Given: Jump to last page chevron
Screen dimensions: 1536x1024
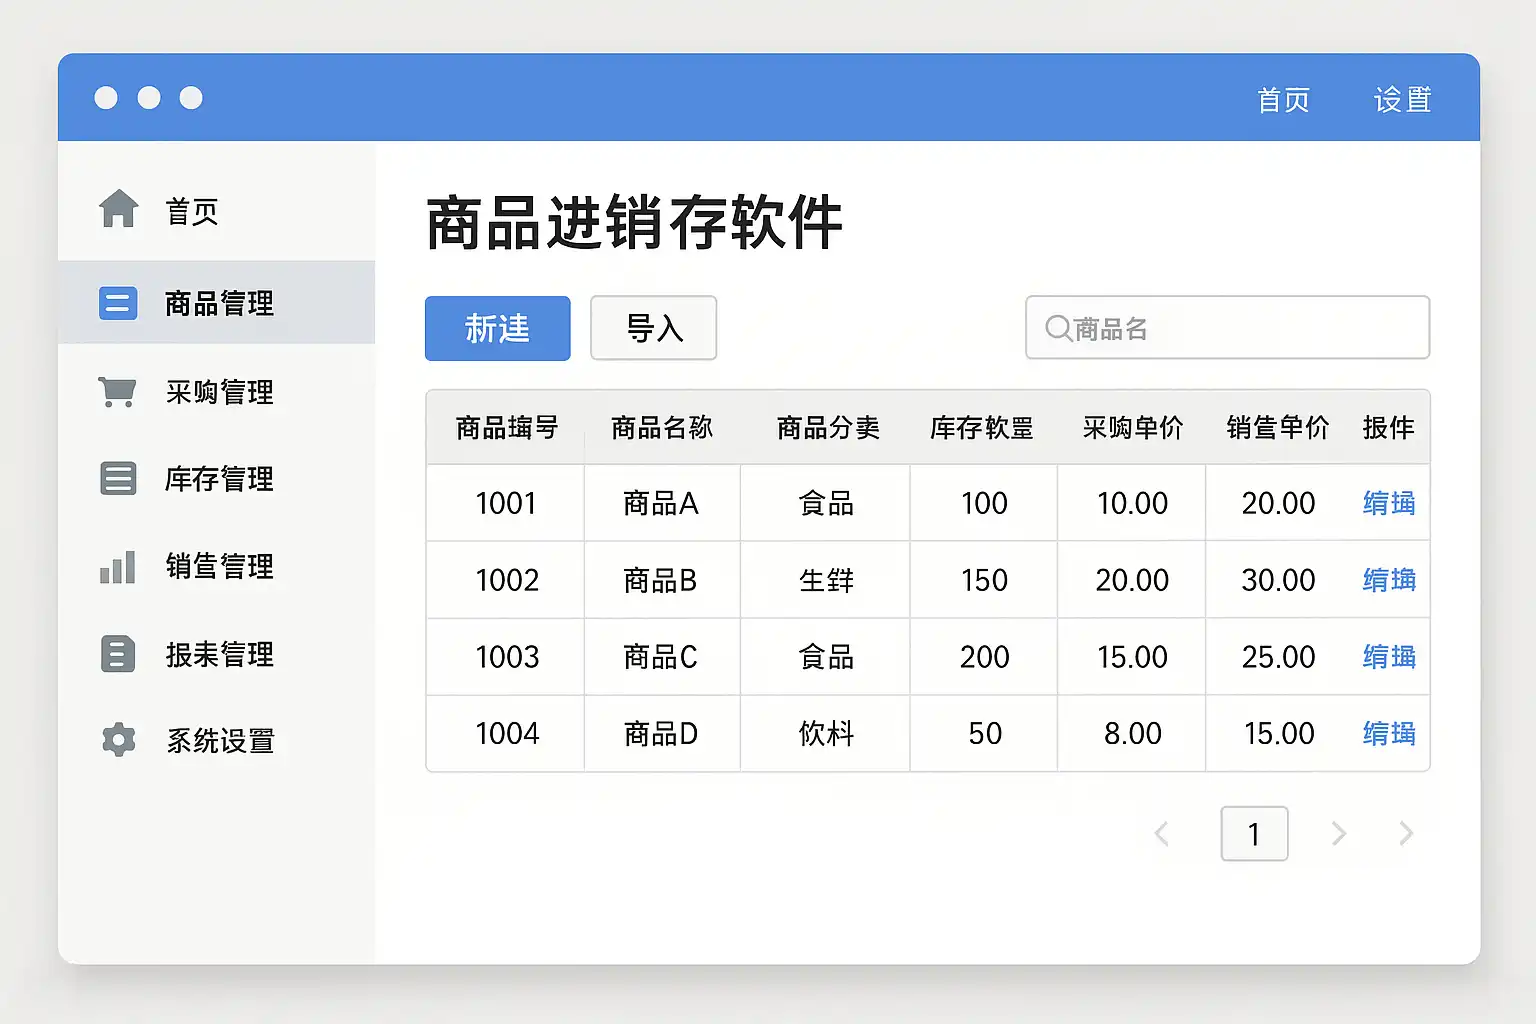Looking at the screenshot, I should point(1406,834).
